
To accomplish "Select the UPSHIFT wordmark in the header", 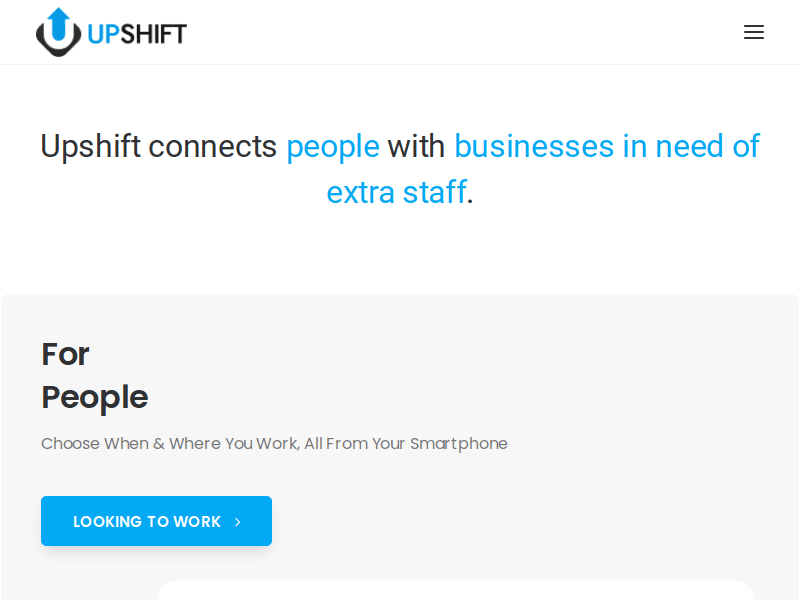I will click(x=137, y=31).
